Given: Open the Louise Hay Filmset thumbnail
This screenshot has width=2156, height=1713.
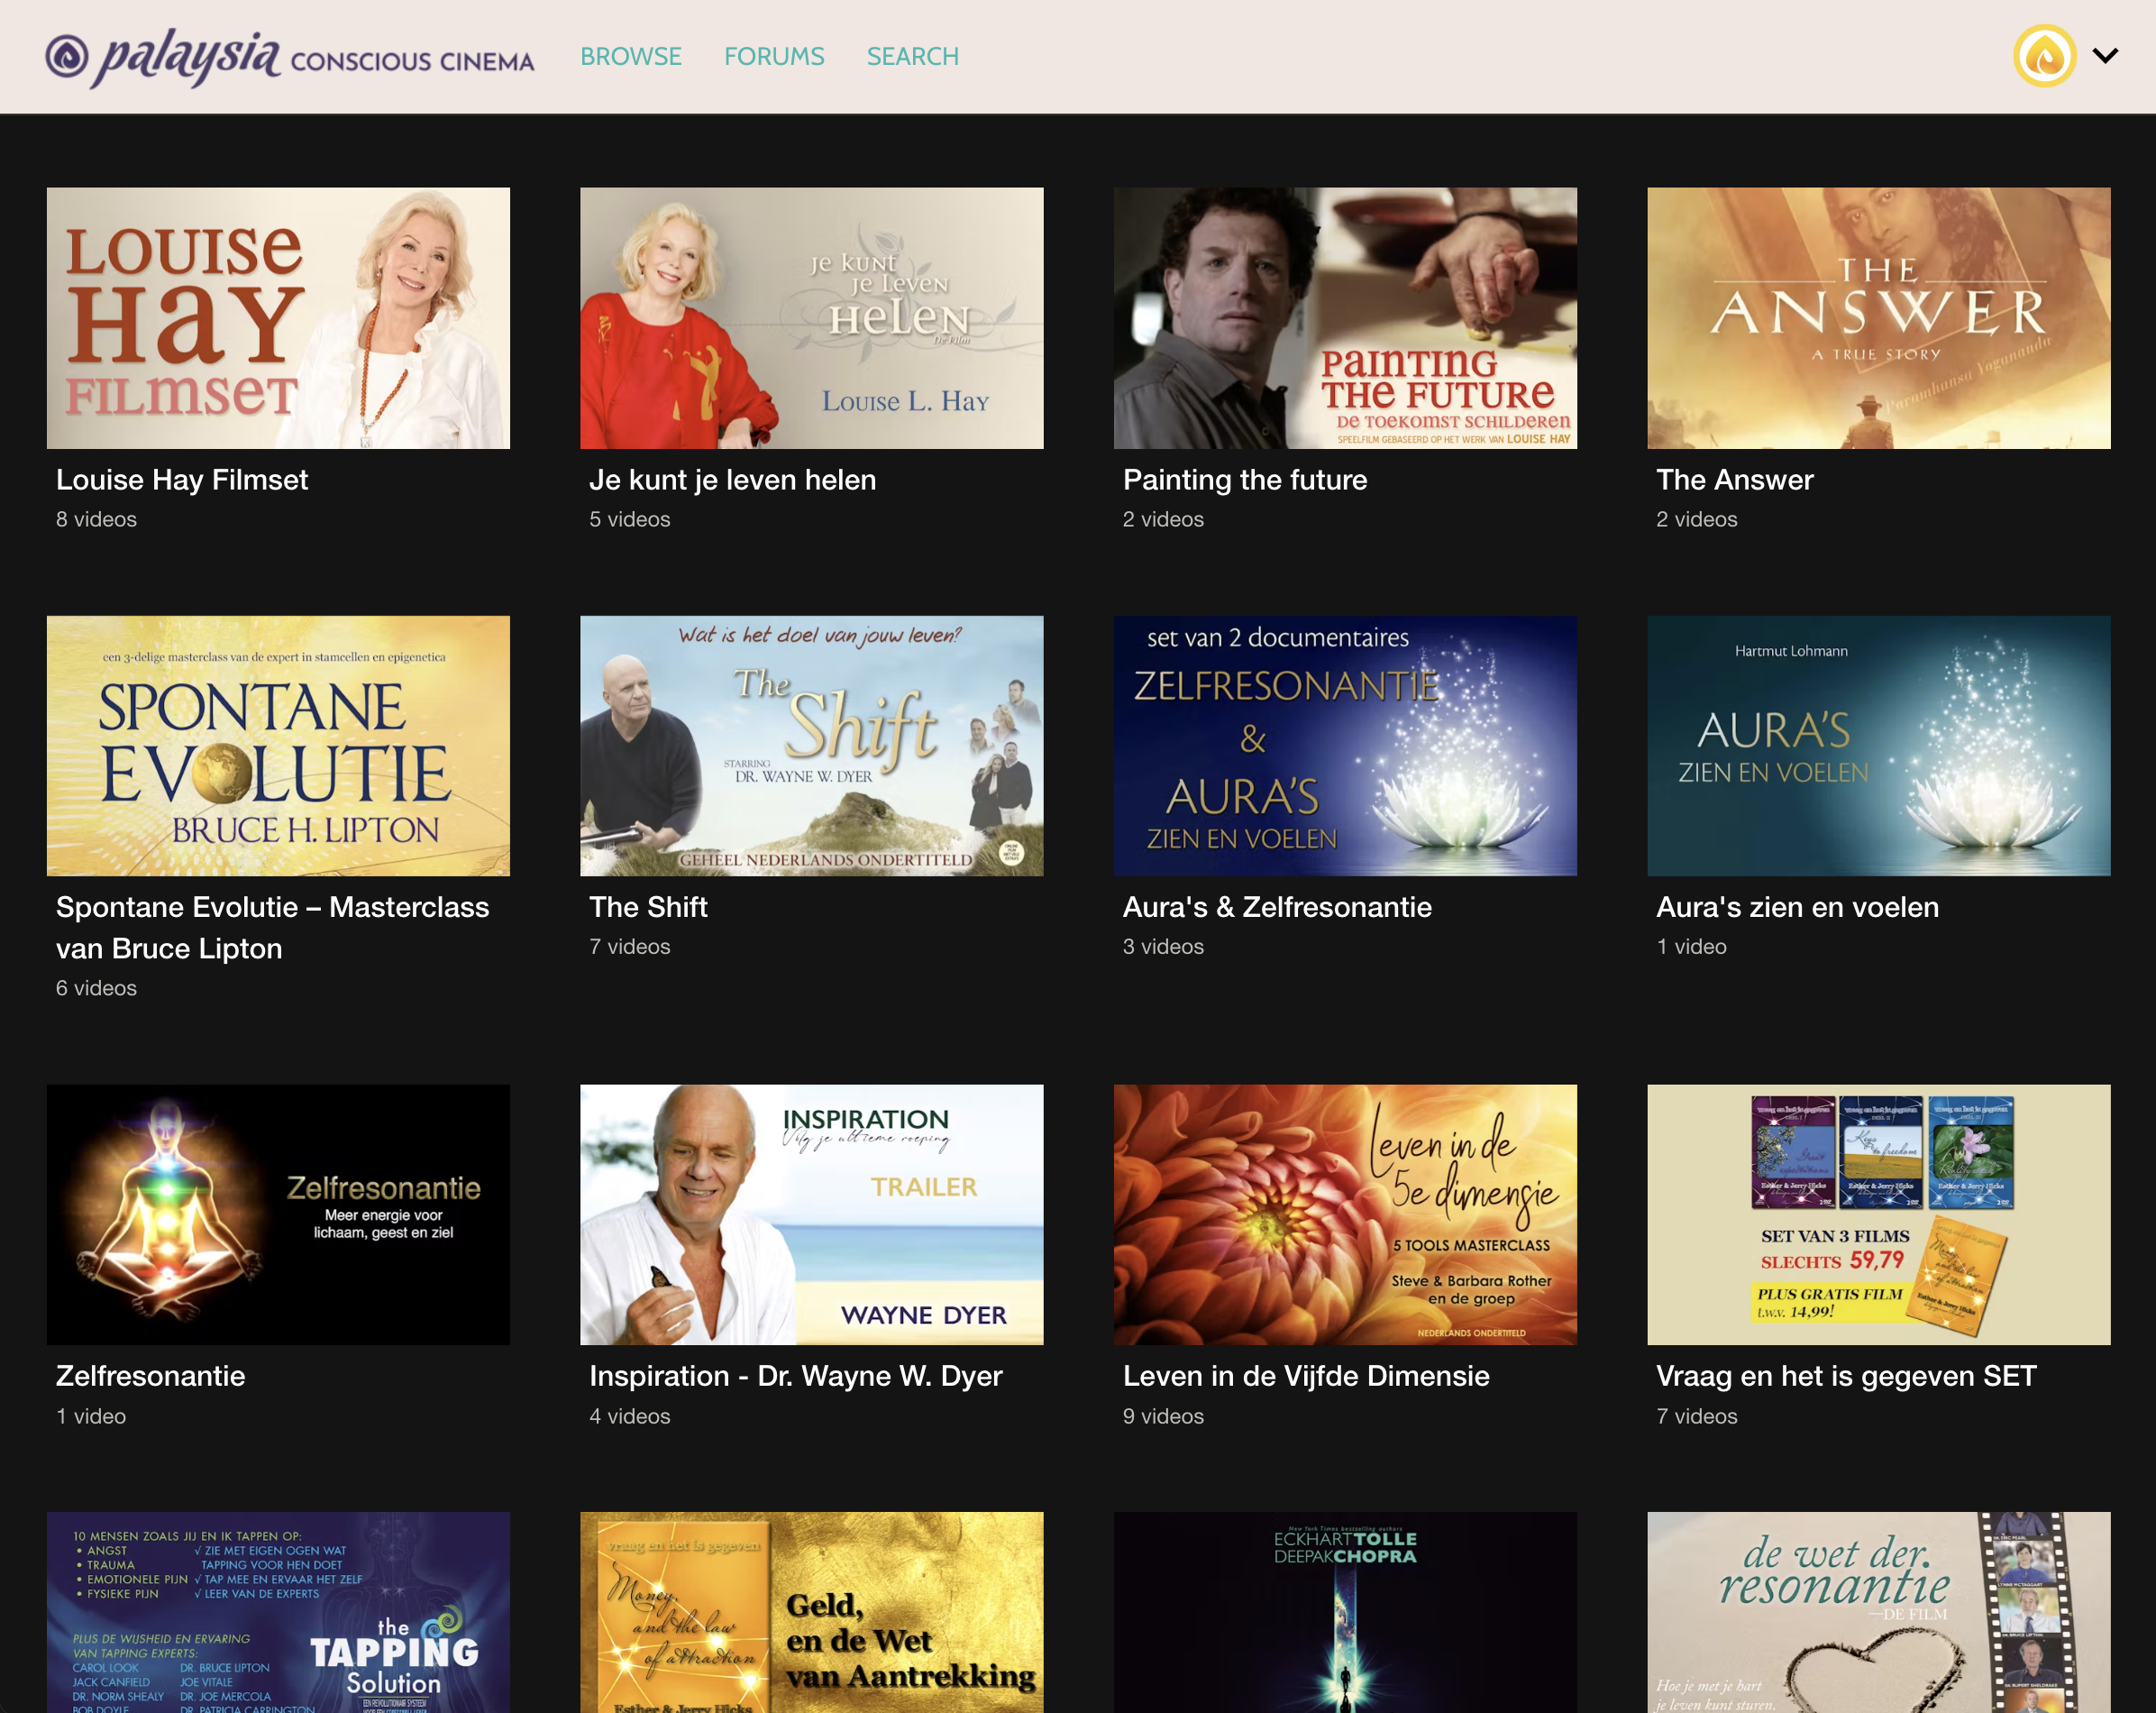Looking at the screenshot, I should tap(278, 318).
